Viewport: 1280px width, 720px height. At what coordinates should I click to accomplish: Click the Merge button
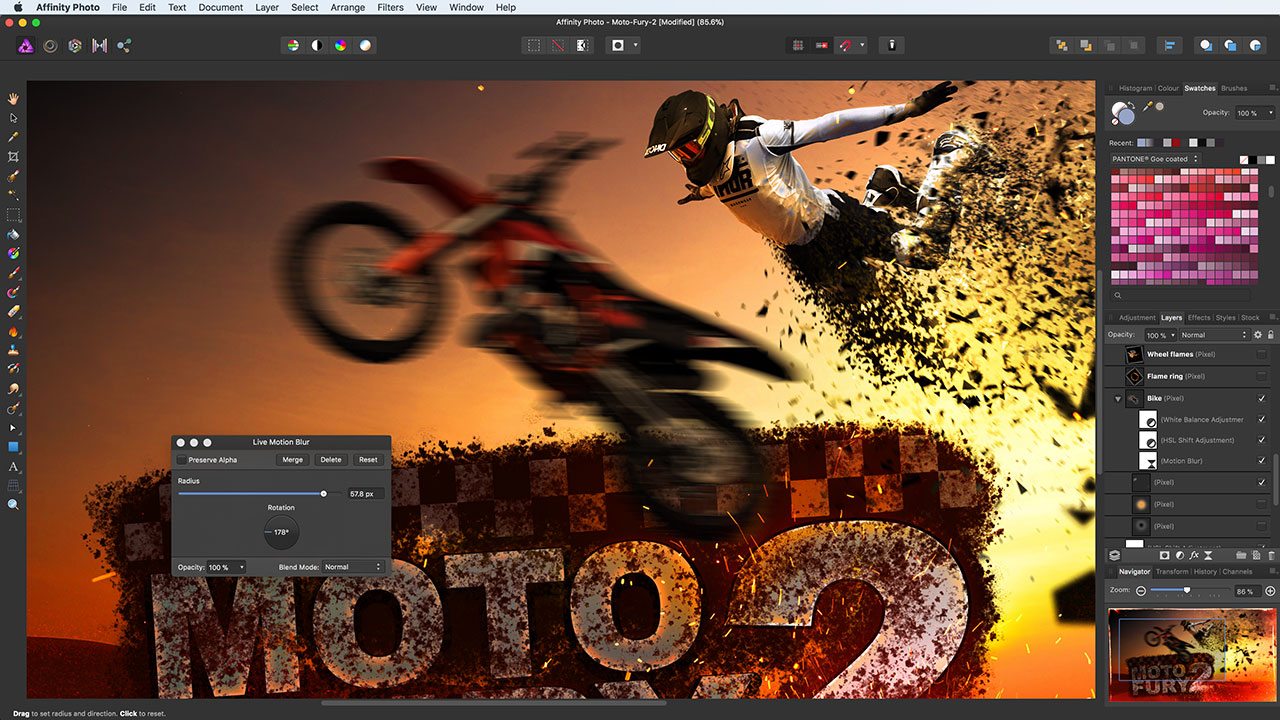point(292,460)
